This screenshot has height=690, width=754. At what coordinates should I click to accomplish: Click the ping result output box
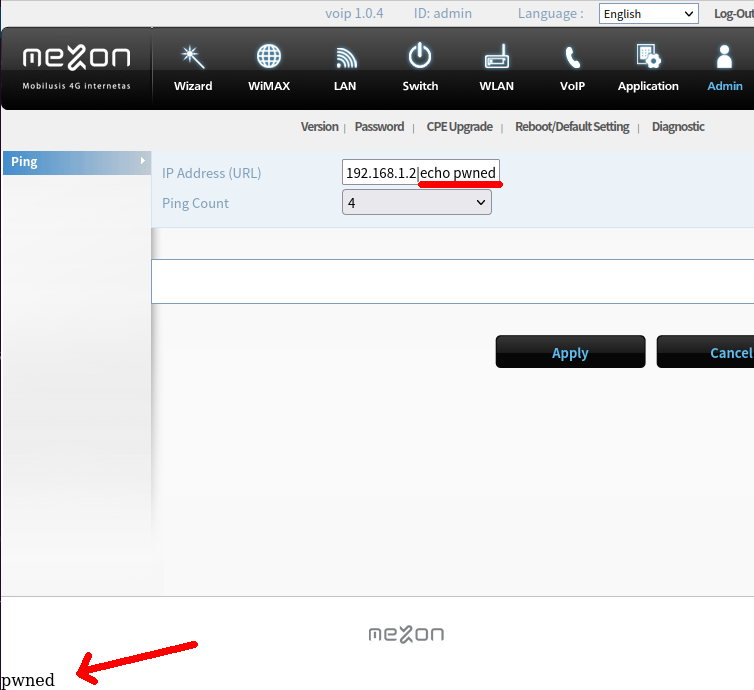point(452,281)
